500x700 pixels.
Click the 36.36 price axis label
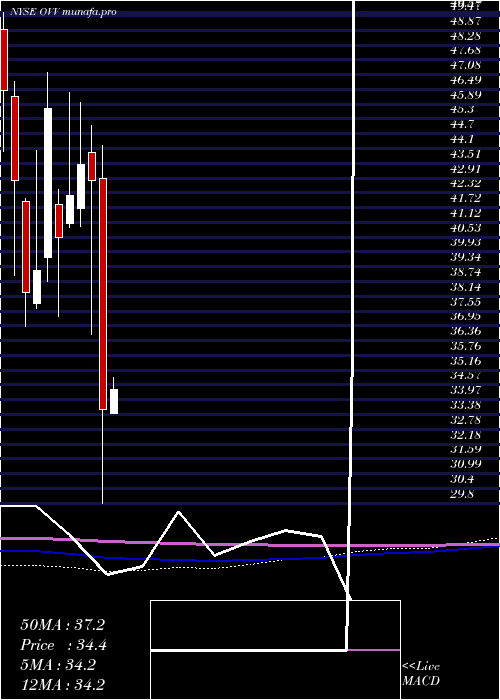pos(466,331)
